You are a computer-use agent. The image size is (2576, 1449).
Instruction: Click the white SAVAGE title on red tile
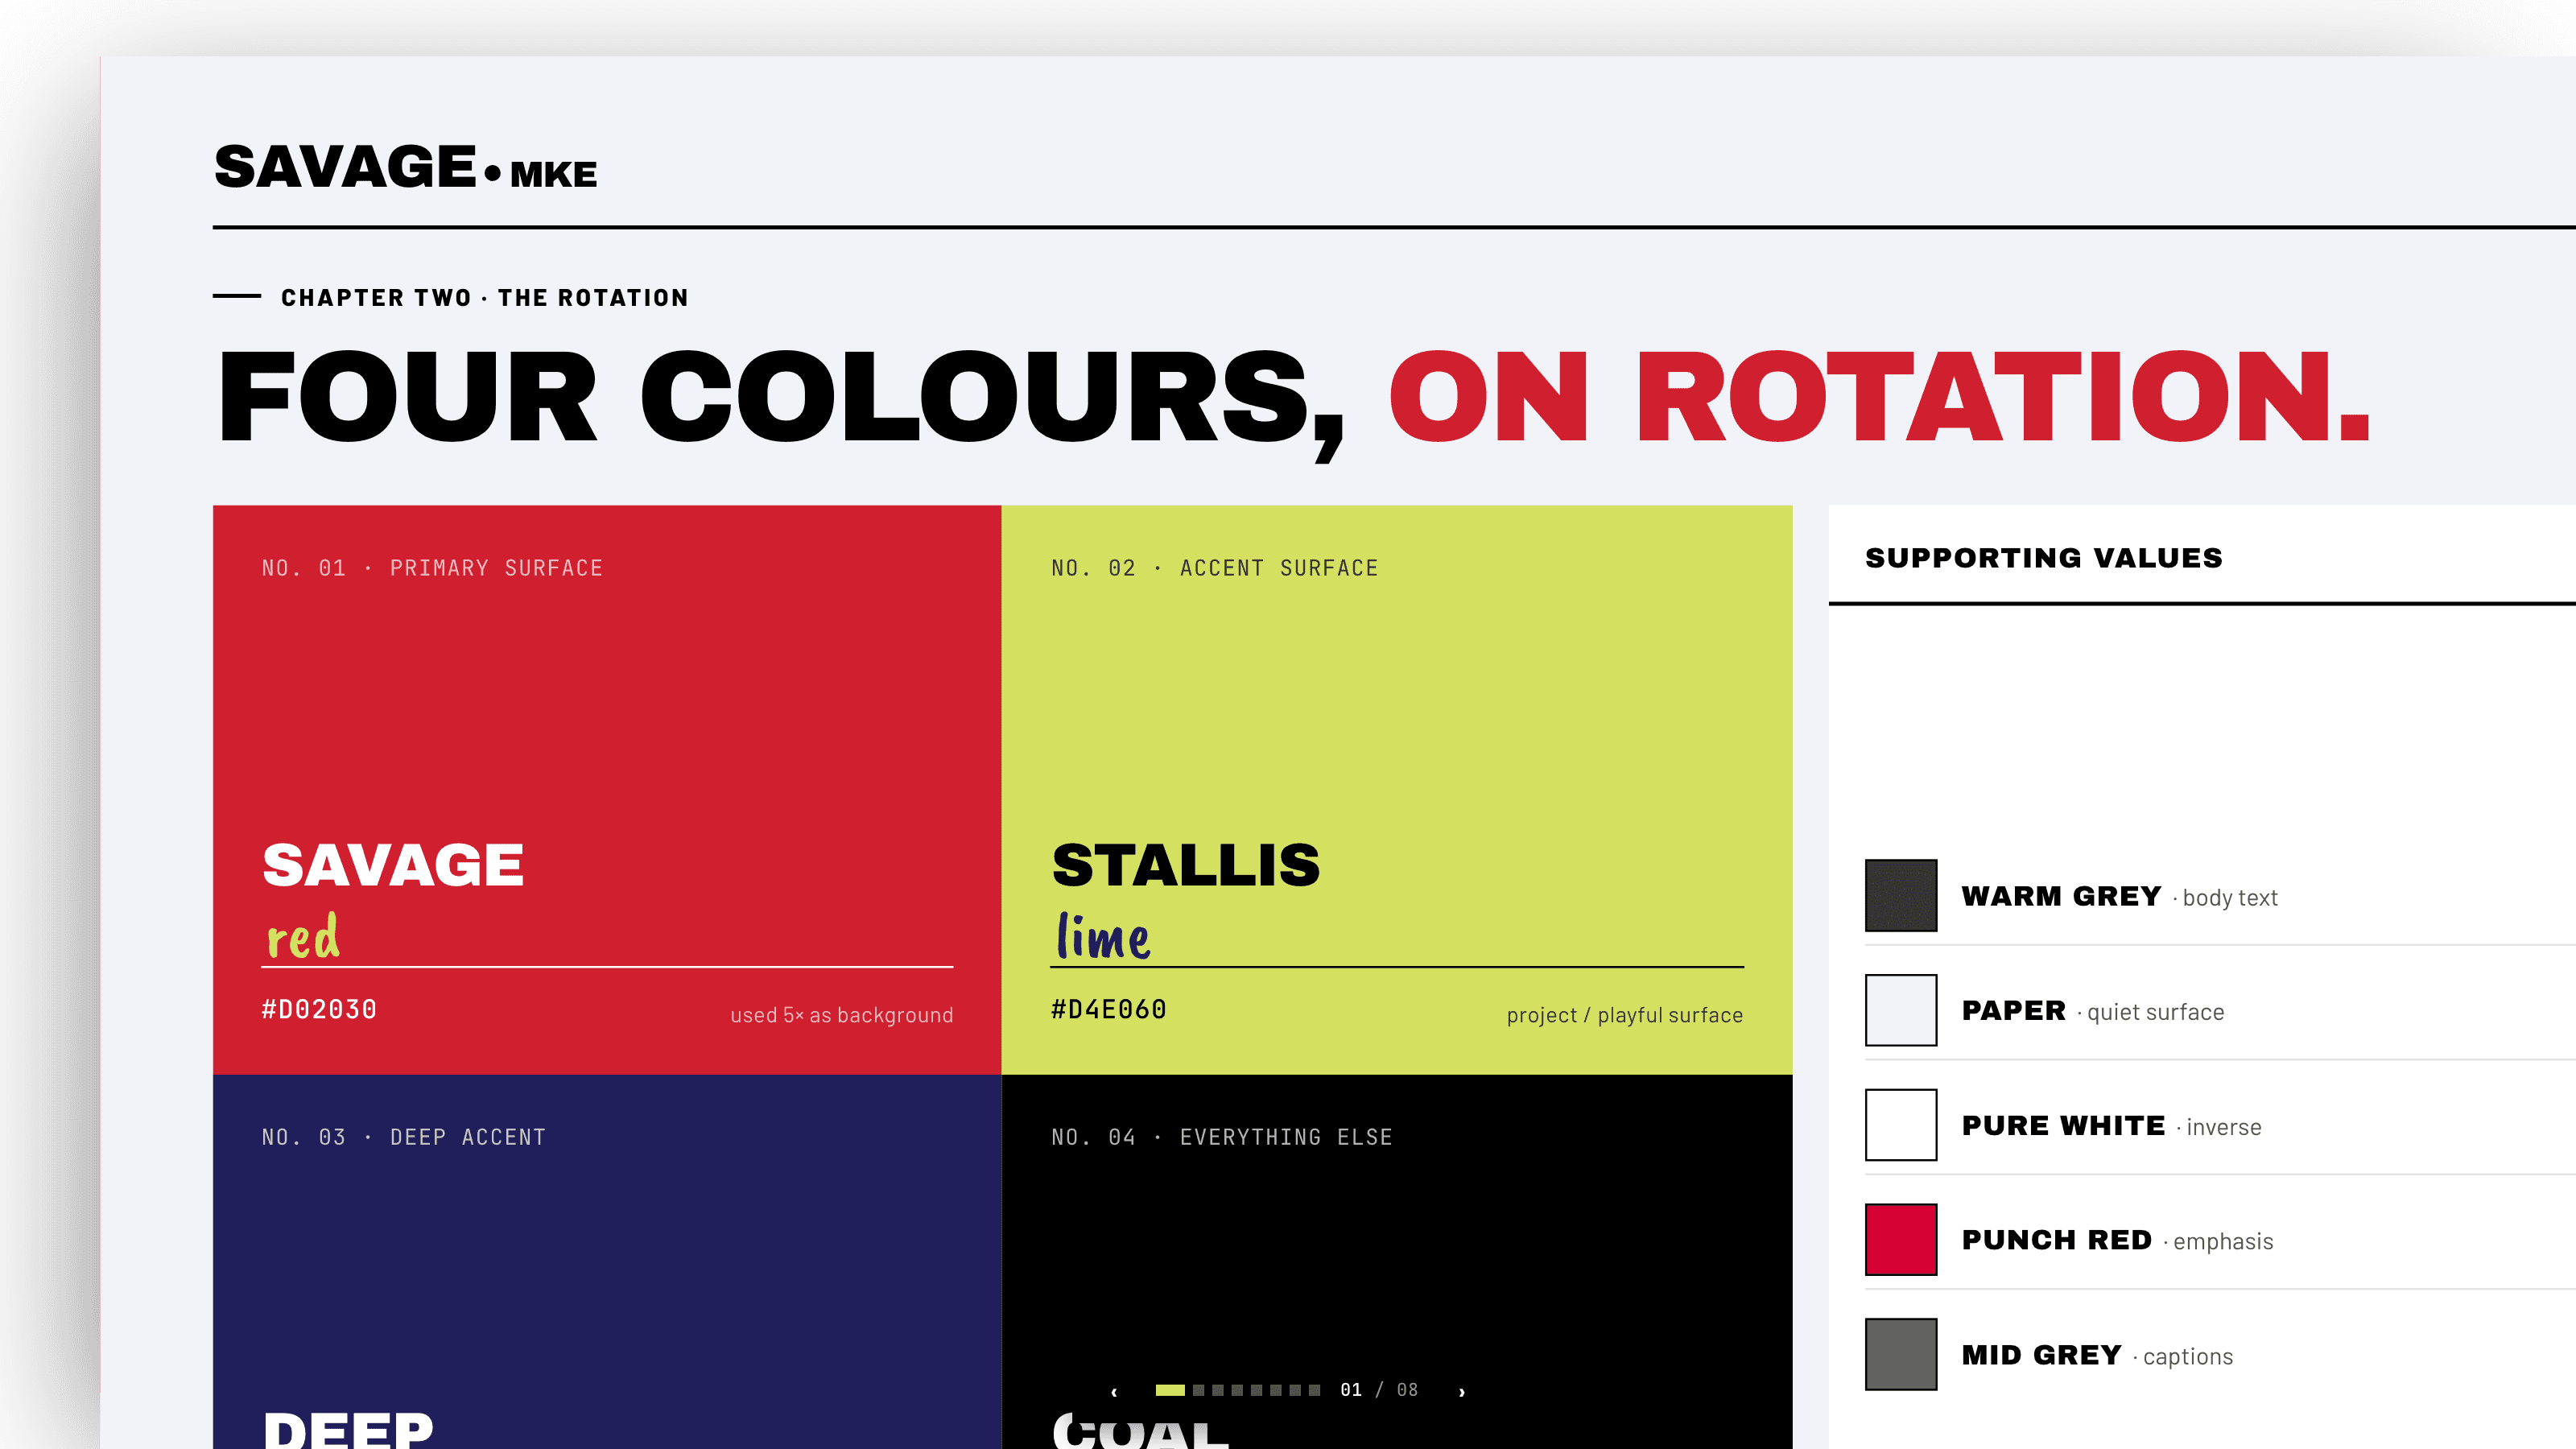point(393,865)
